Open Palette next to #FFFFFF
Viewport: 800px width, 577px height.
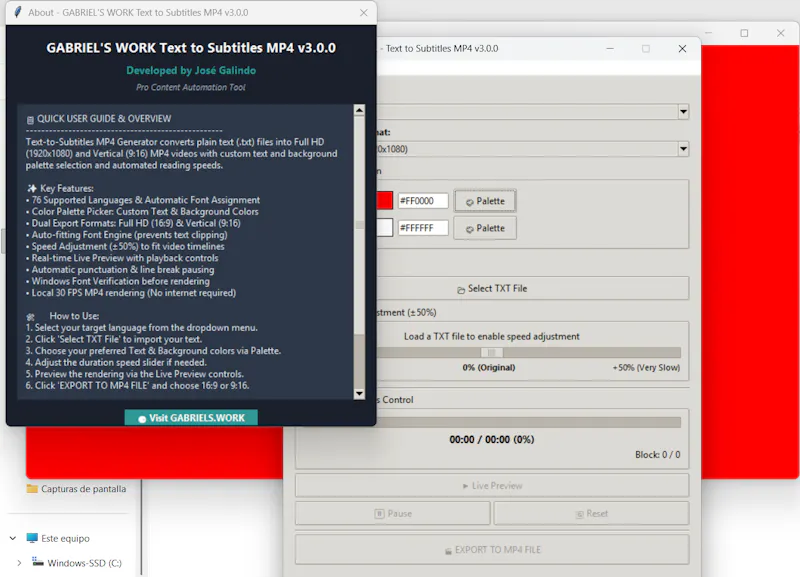pyautogui.click(x=485, y=228)
